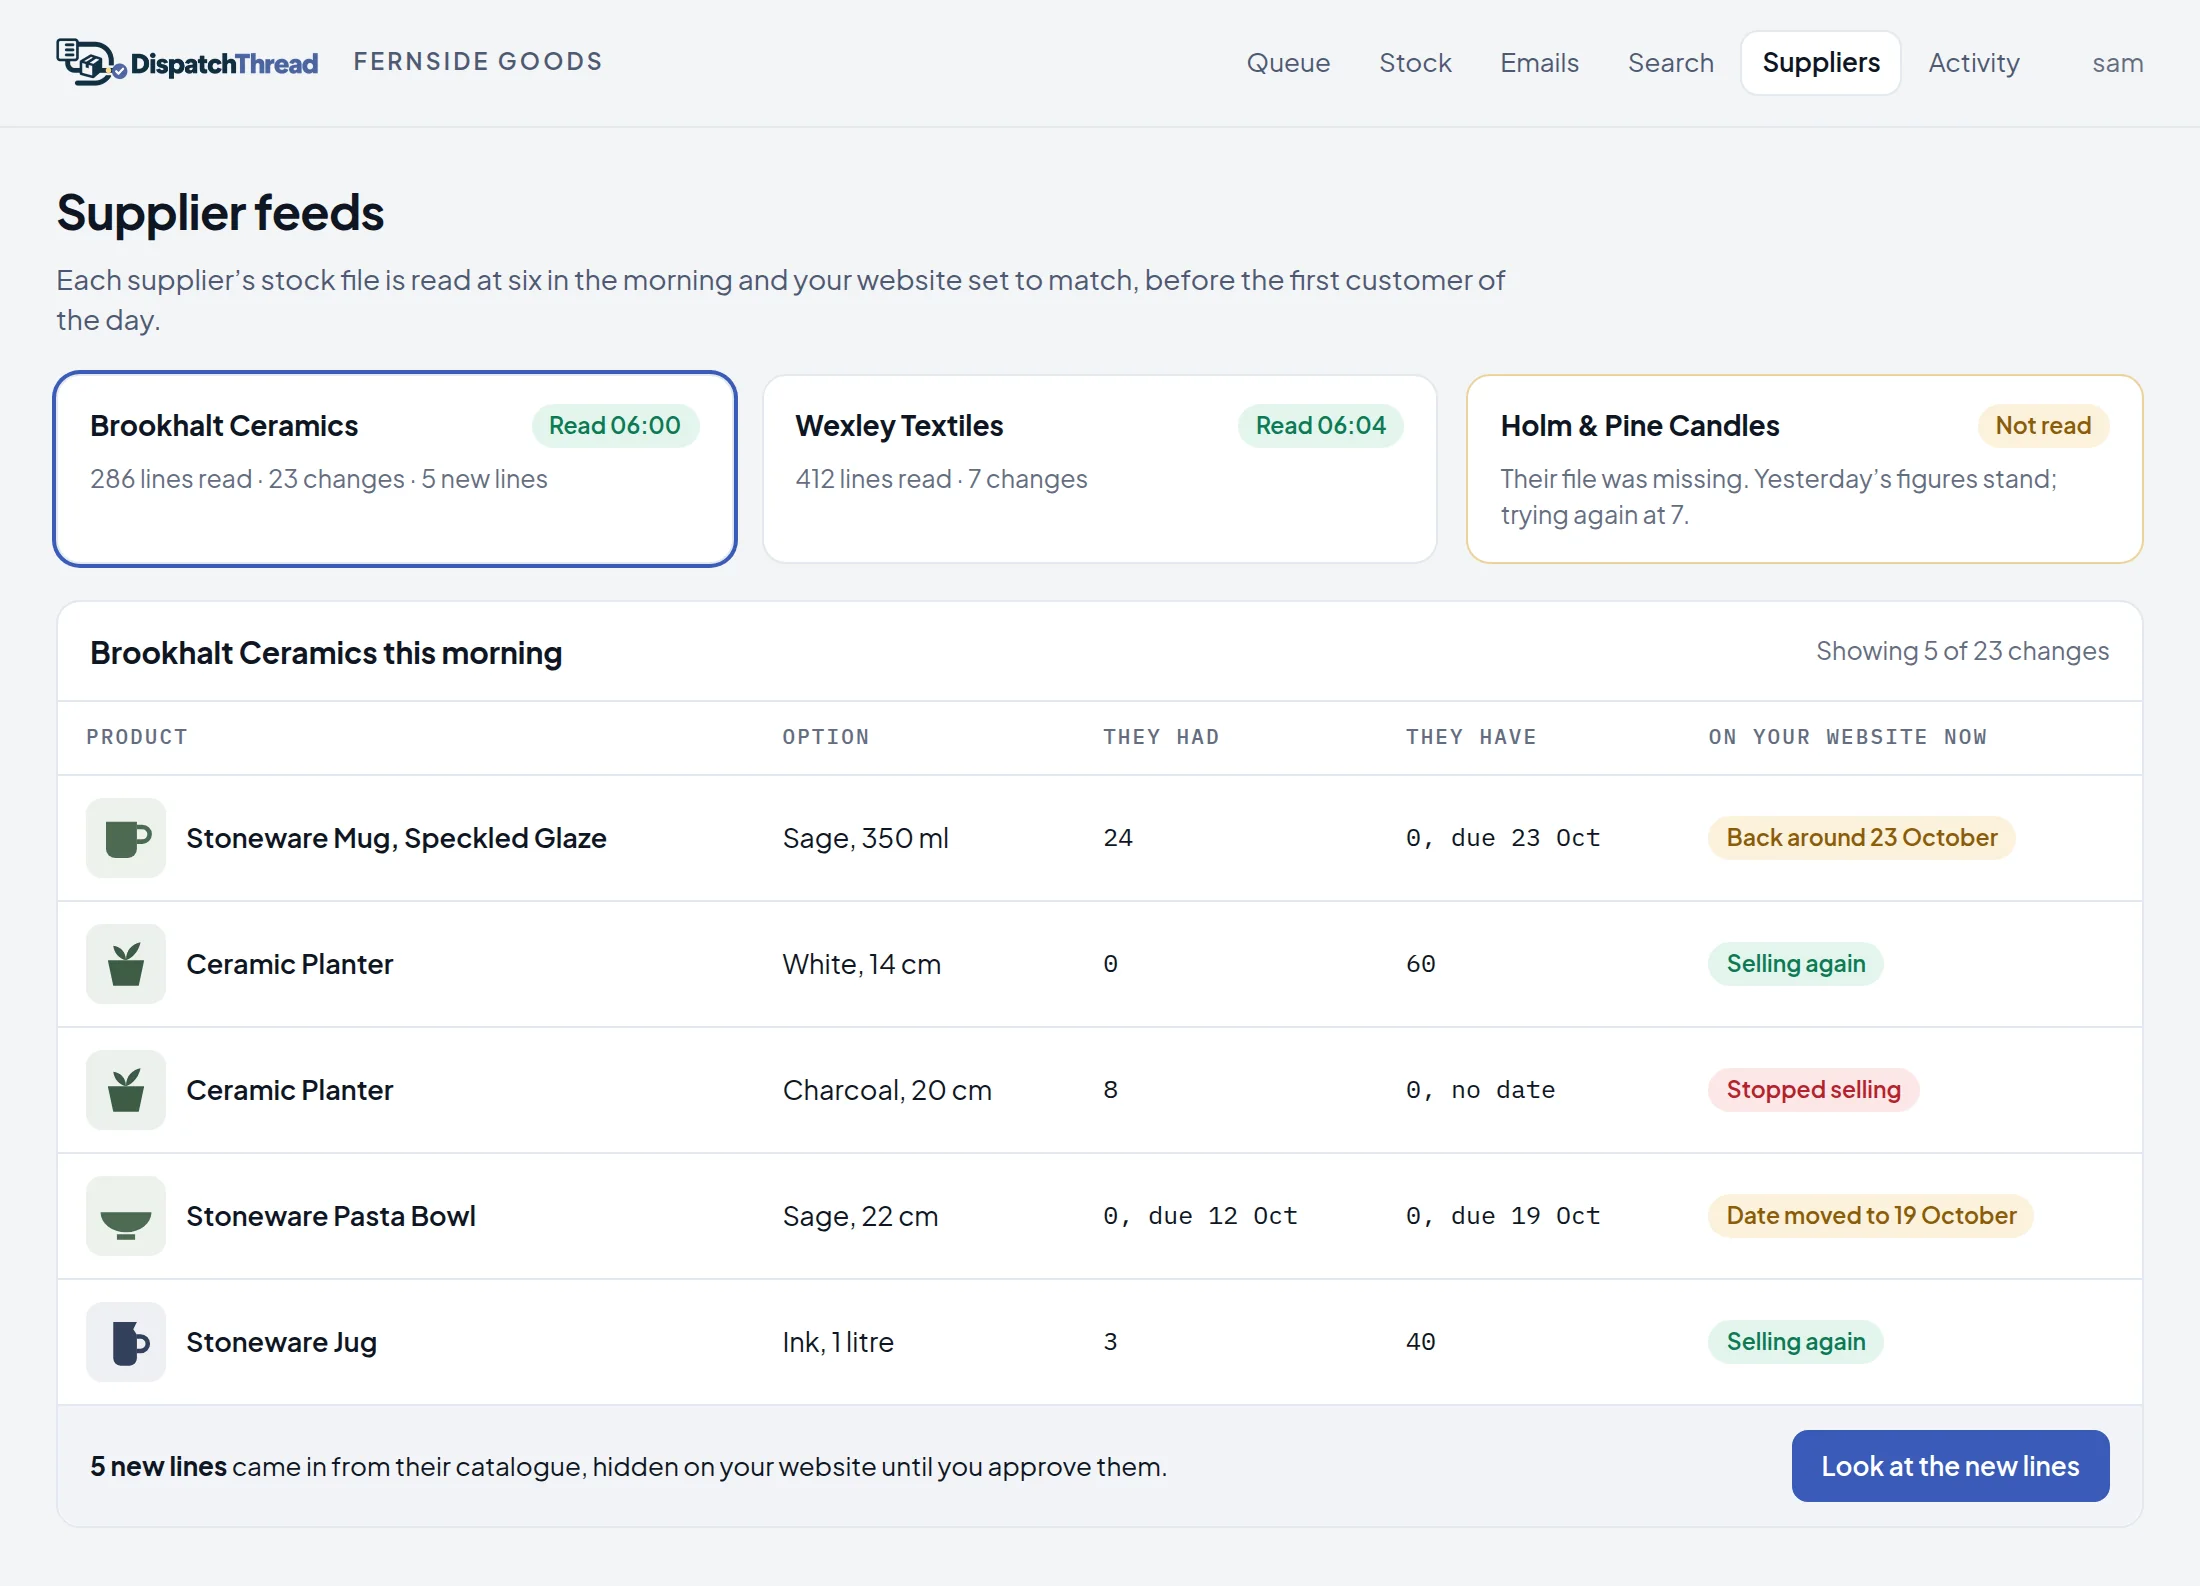Click the jug icon for Stoneware Jug
The image size is (2200, 1586).
(x=126, y=1342)
